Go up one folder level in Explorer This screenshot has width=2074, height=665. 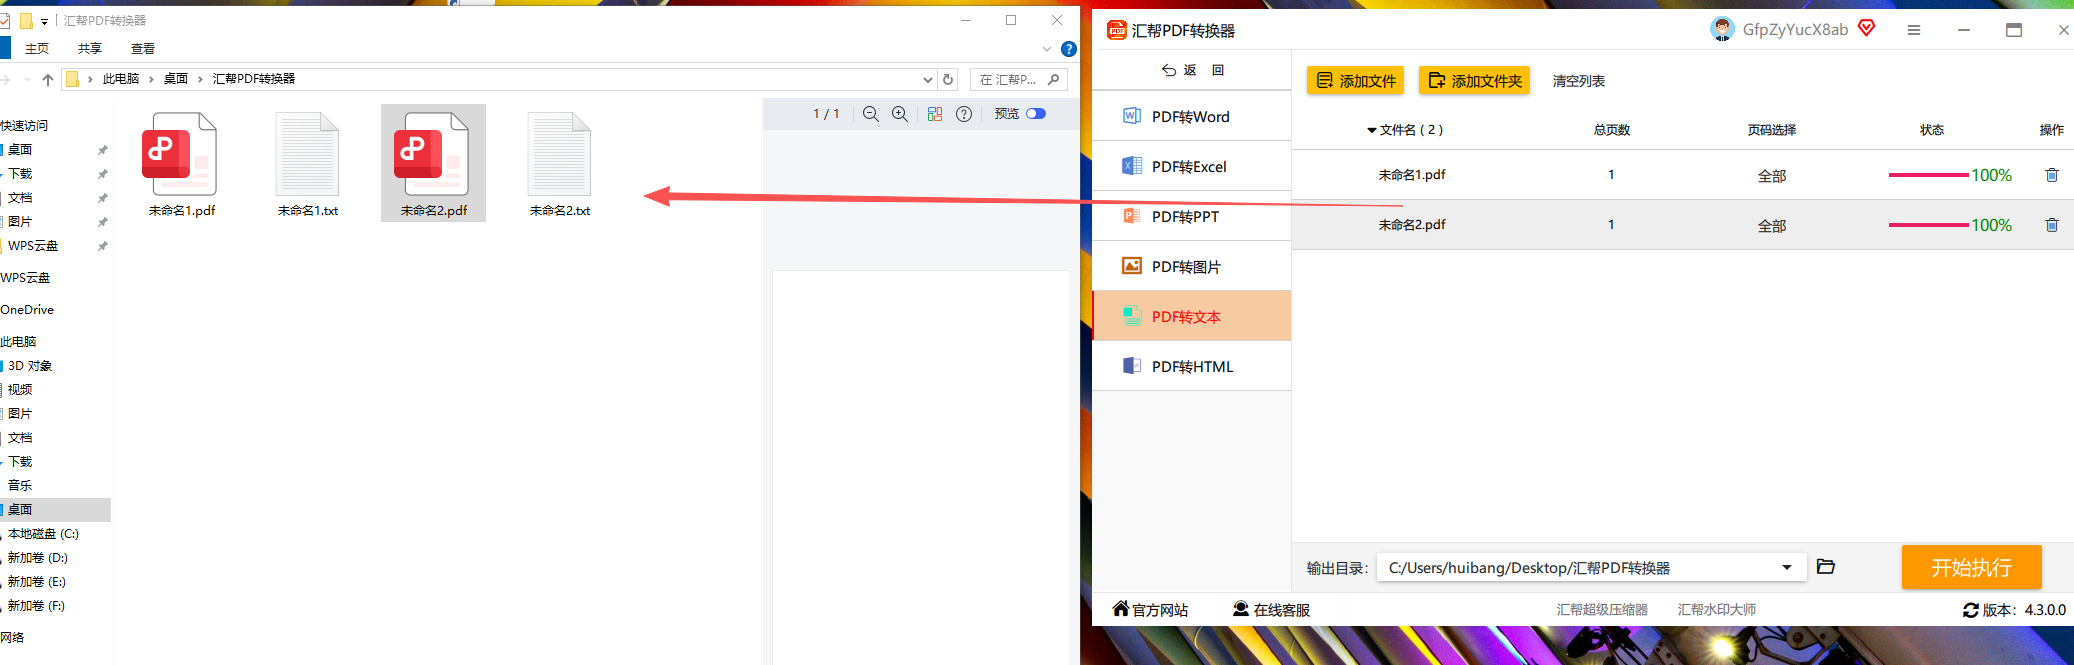point(48,79)
